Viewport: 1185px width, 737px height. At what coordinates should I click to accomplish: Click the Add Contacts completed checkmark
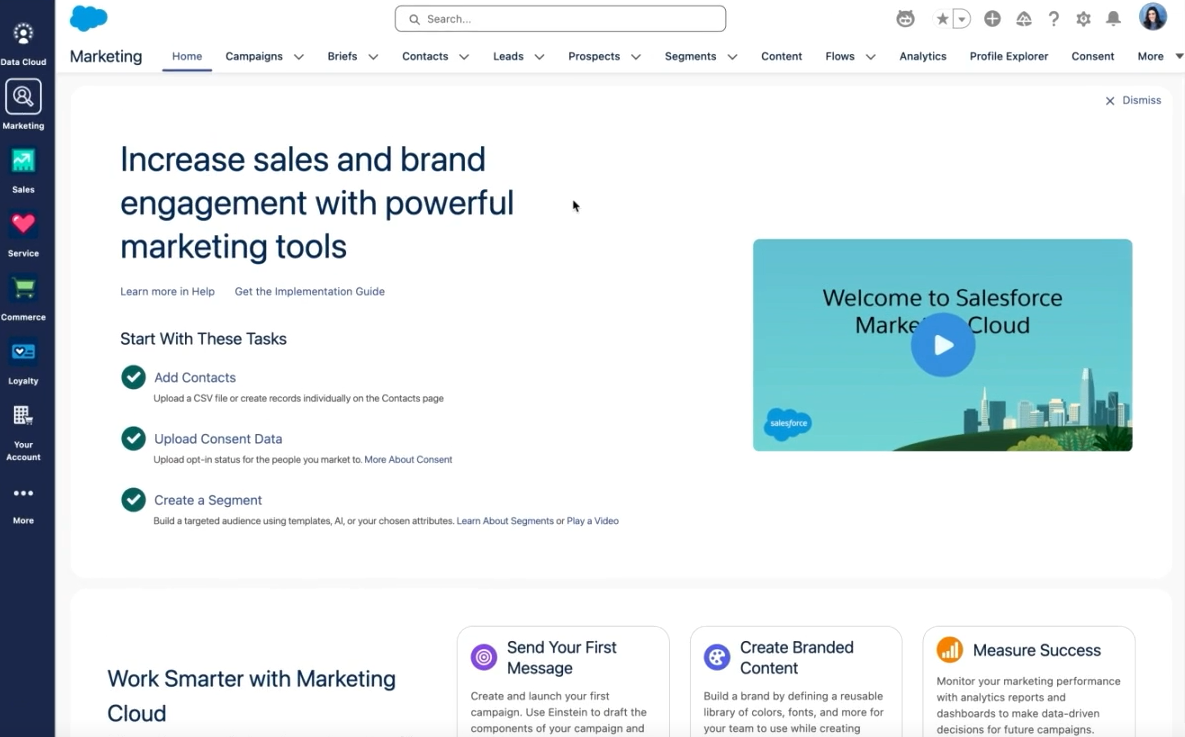click(x=134, y=376)
